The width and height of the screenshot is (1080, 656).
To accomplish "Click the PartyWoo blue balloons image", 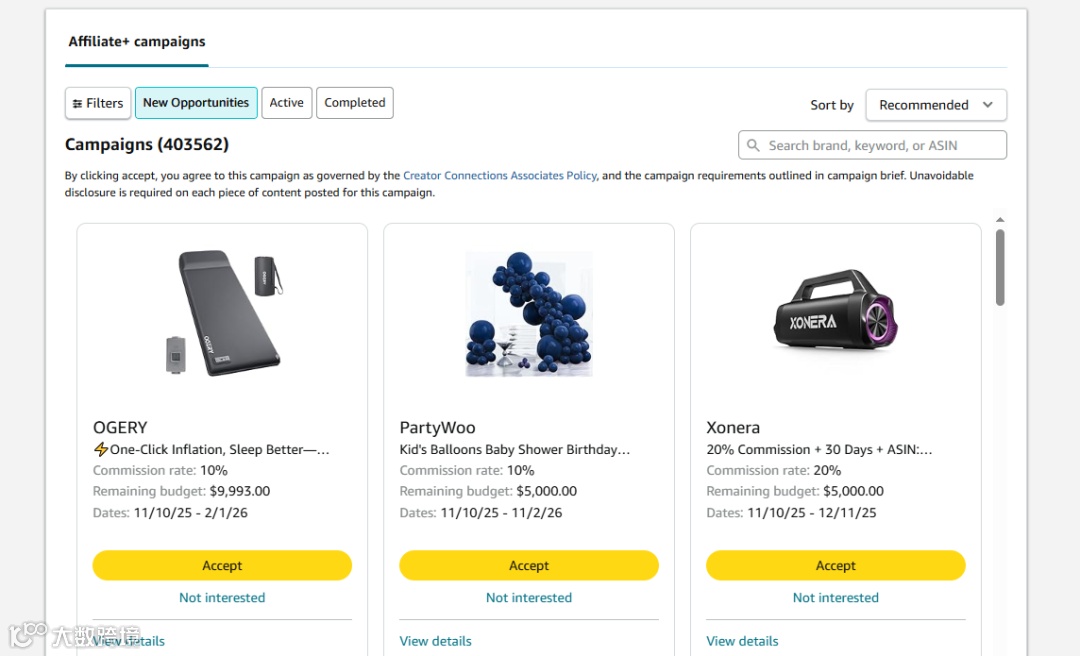I will pos(529,313).
